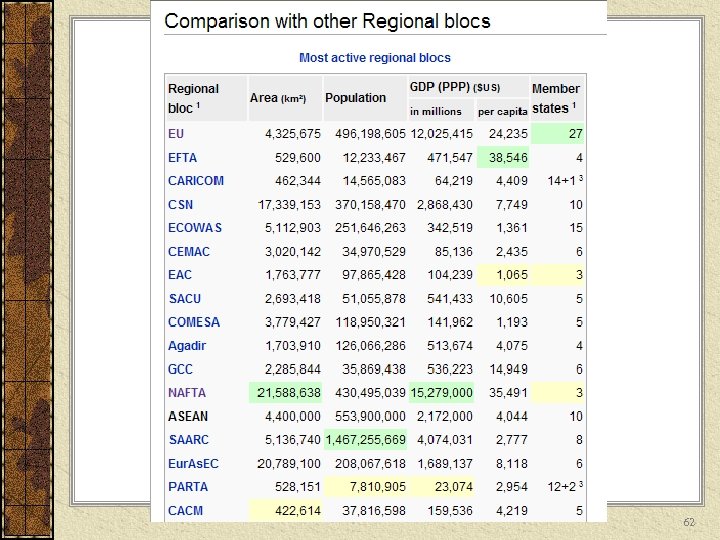Select the CEMAC link
The width and height of the screenshot is (720, 540).
coord(188,251)
